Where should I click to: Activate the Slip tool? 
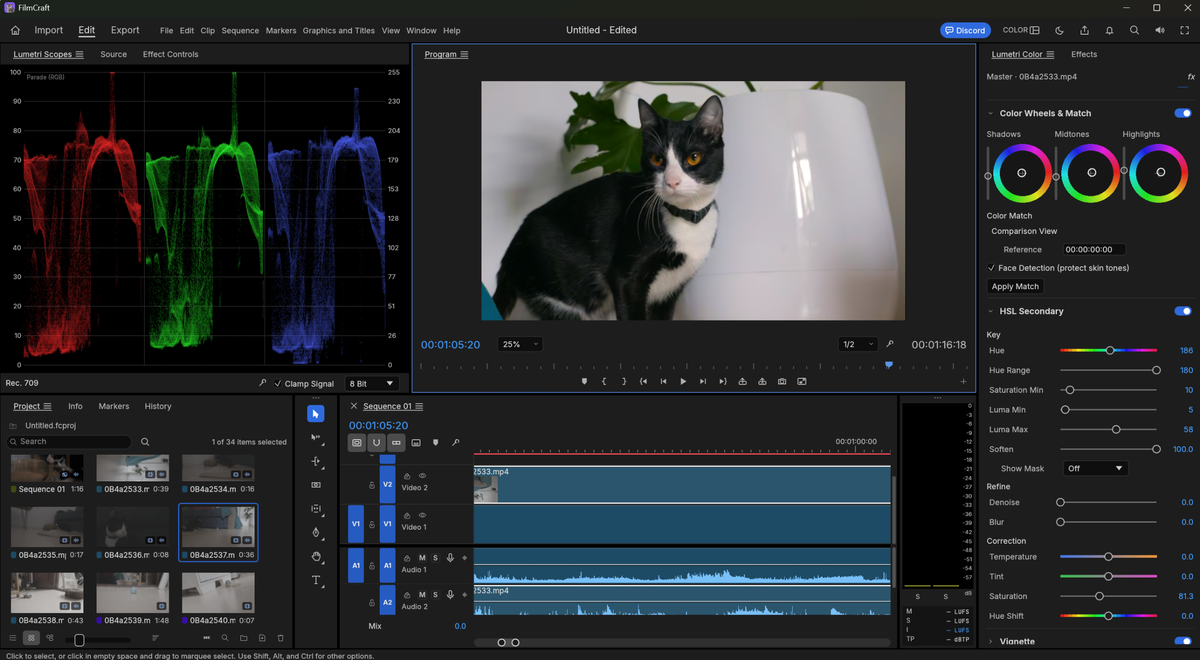coord(316,509)
